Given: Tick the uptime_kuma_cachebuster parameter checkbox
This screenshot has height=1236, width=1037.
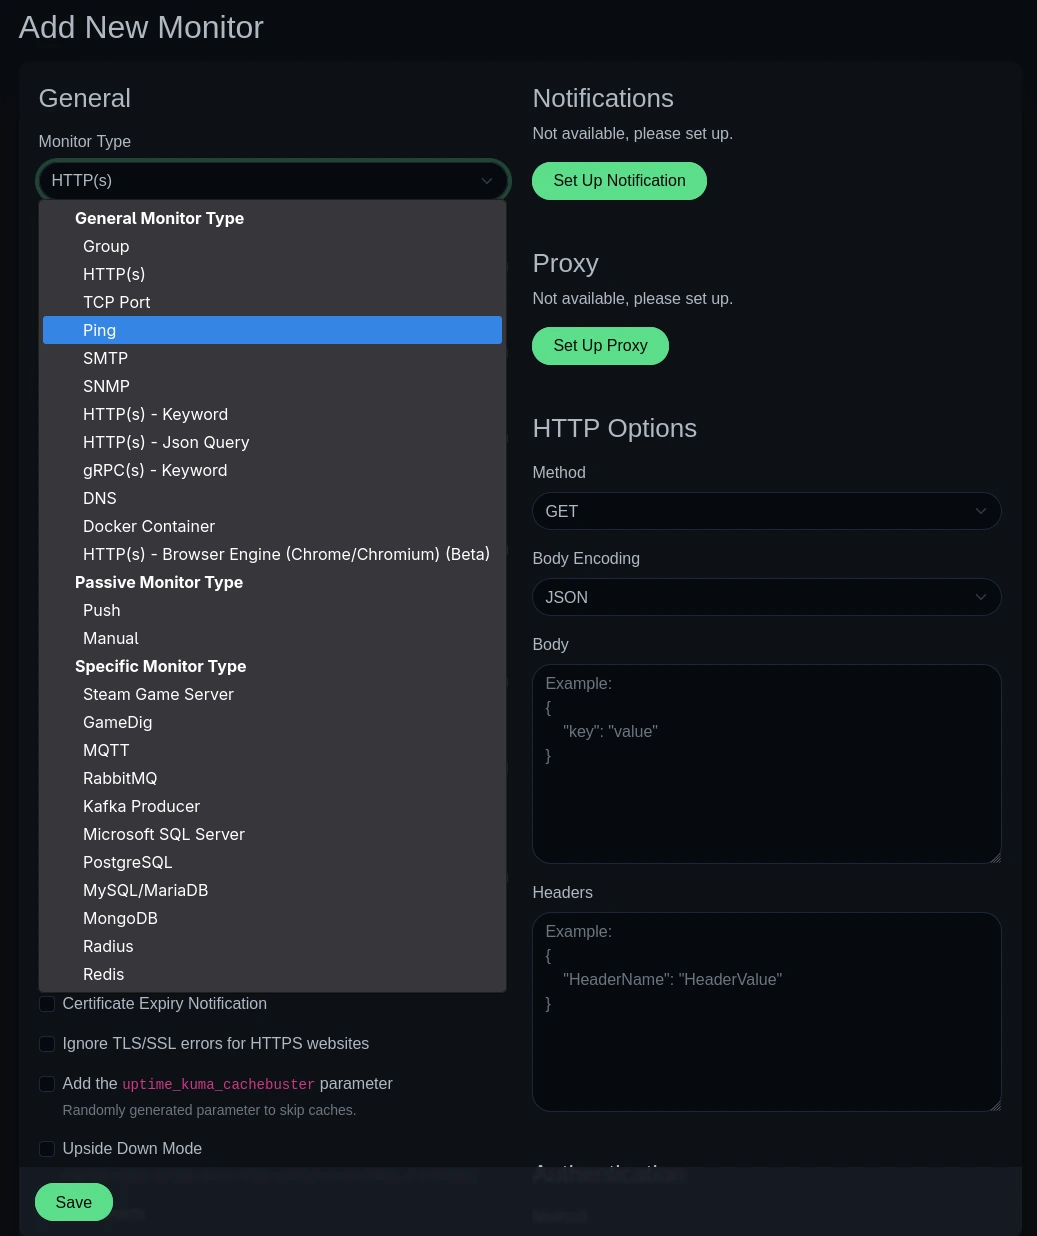Looking at the screenshot, I should [x=47, y=1084].
